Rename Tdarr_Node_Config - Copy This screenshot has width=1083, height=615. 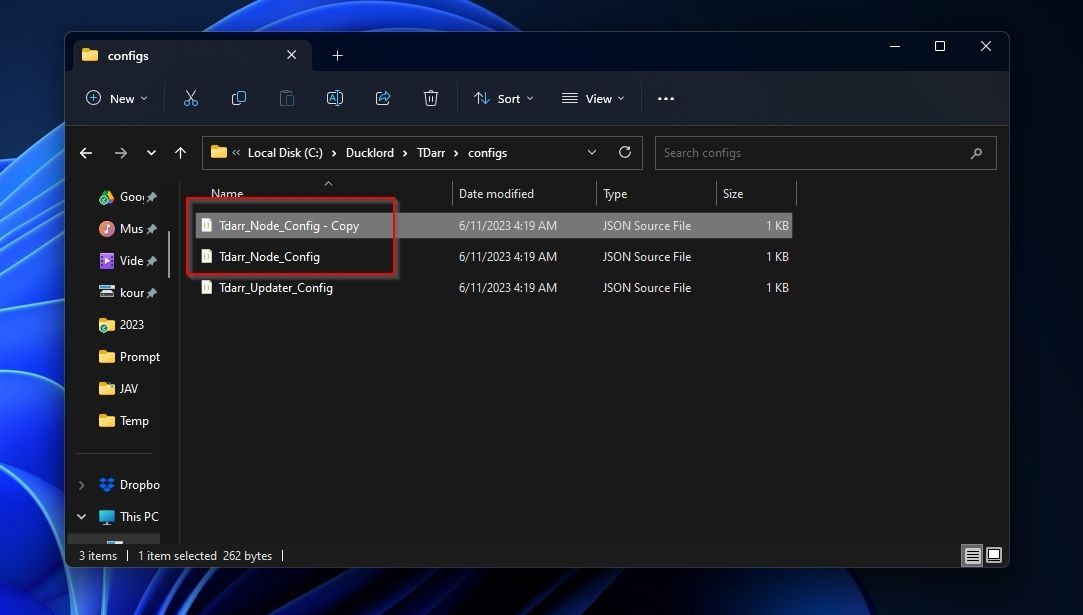(x=335, y=98)
